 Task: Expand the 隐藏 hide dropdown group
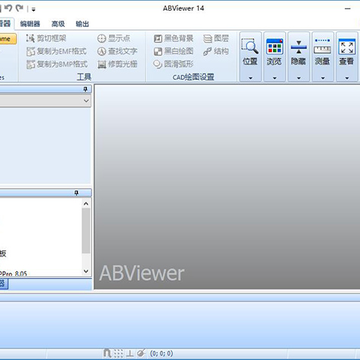[299, 57]
